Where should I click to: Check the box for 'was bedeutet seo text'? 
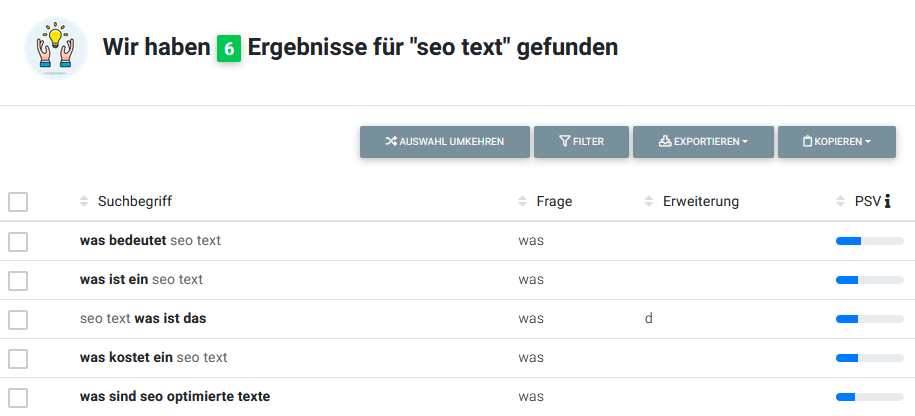click(x=18, y=241)
